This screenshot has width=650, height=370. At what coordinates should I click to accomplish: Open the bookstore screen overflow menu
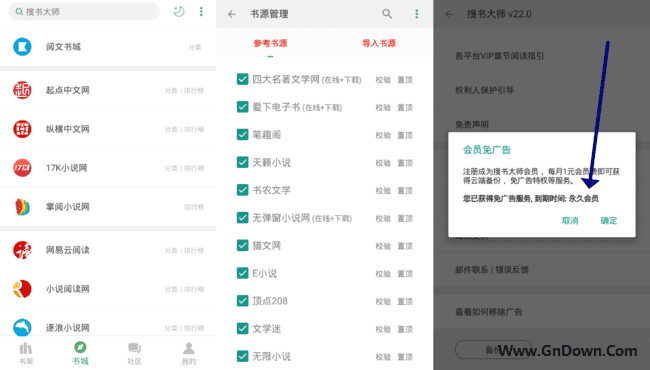pos(201,12)
